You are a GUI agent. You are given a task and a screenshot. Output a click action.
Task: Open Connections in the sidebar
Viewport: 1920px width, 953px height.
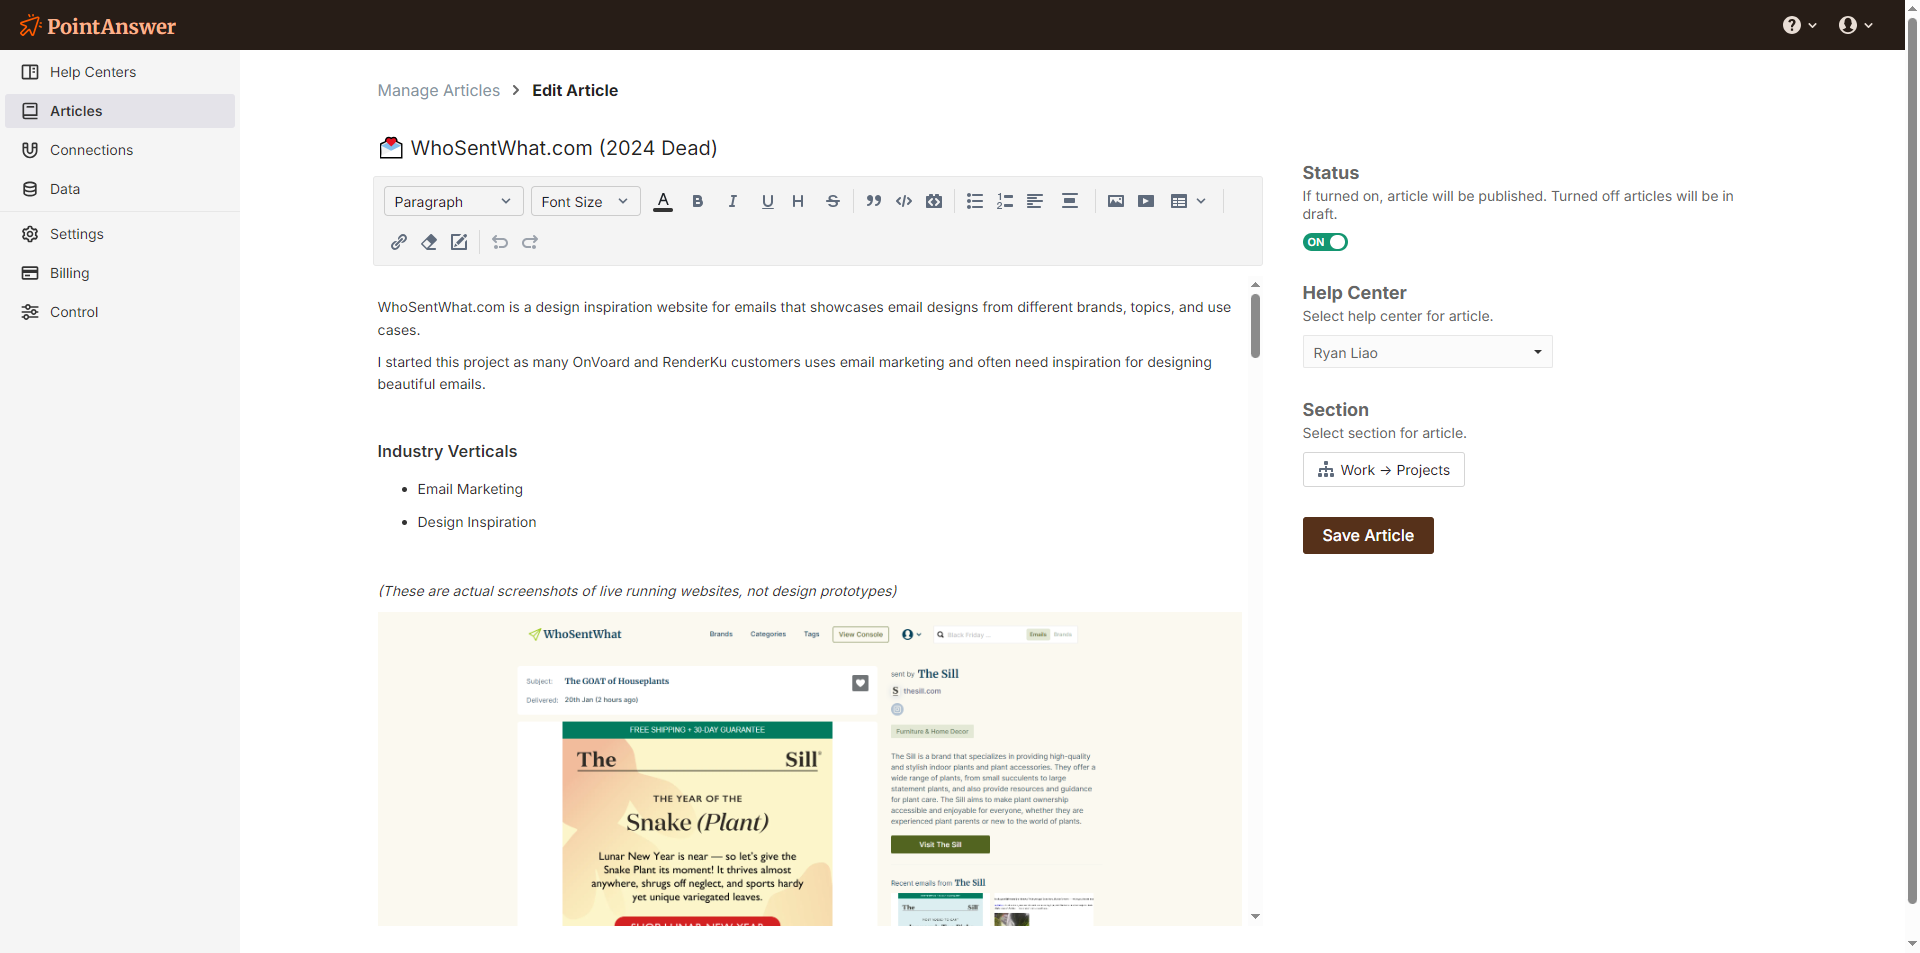[x=91, y=150]
